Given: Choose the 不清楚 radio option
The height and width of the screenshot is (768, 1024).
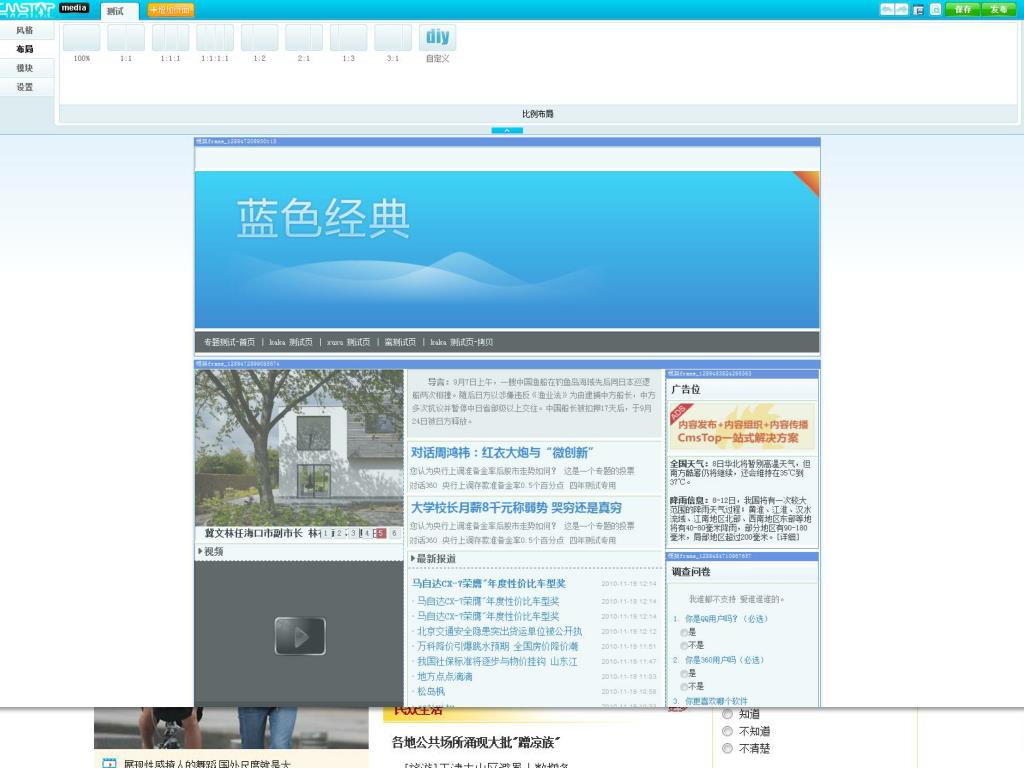Looking at the screenshot, I should click(727, 748).
